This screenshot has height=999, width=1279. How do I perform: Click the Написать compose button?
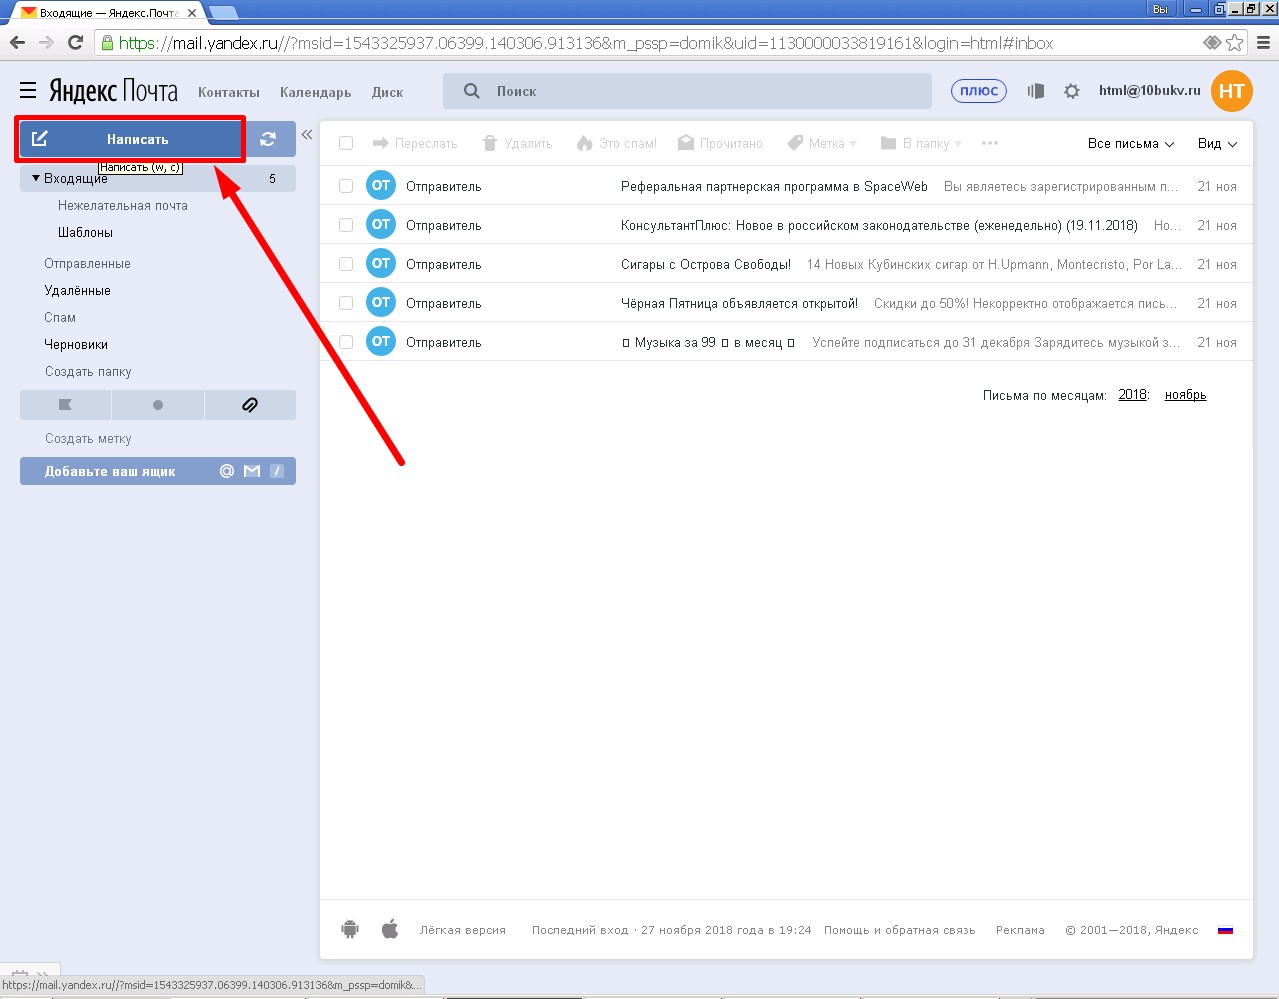[131, 139]
